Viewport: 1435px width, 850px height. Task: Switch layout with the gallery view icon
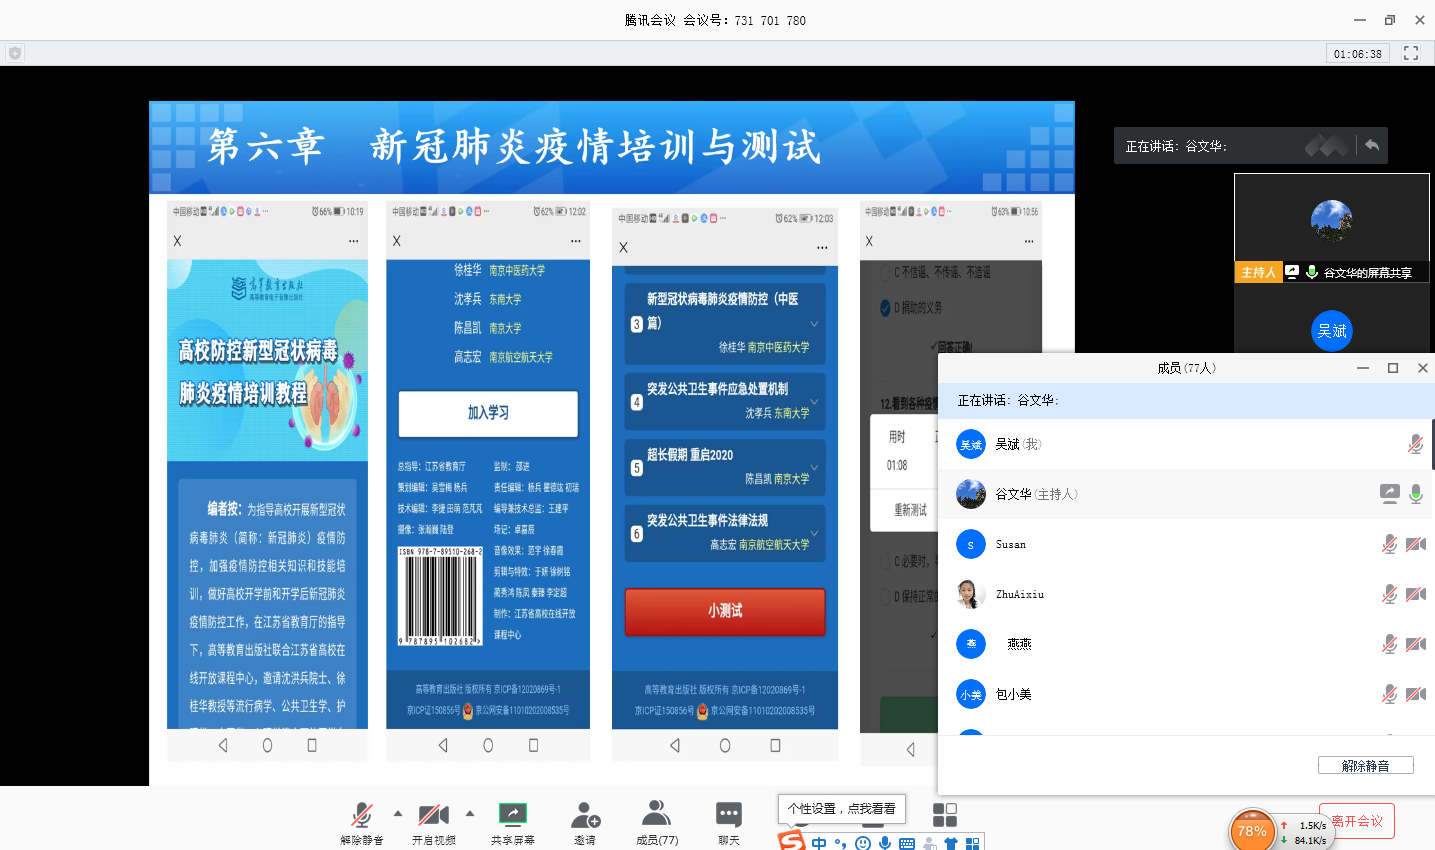point(944,814)
